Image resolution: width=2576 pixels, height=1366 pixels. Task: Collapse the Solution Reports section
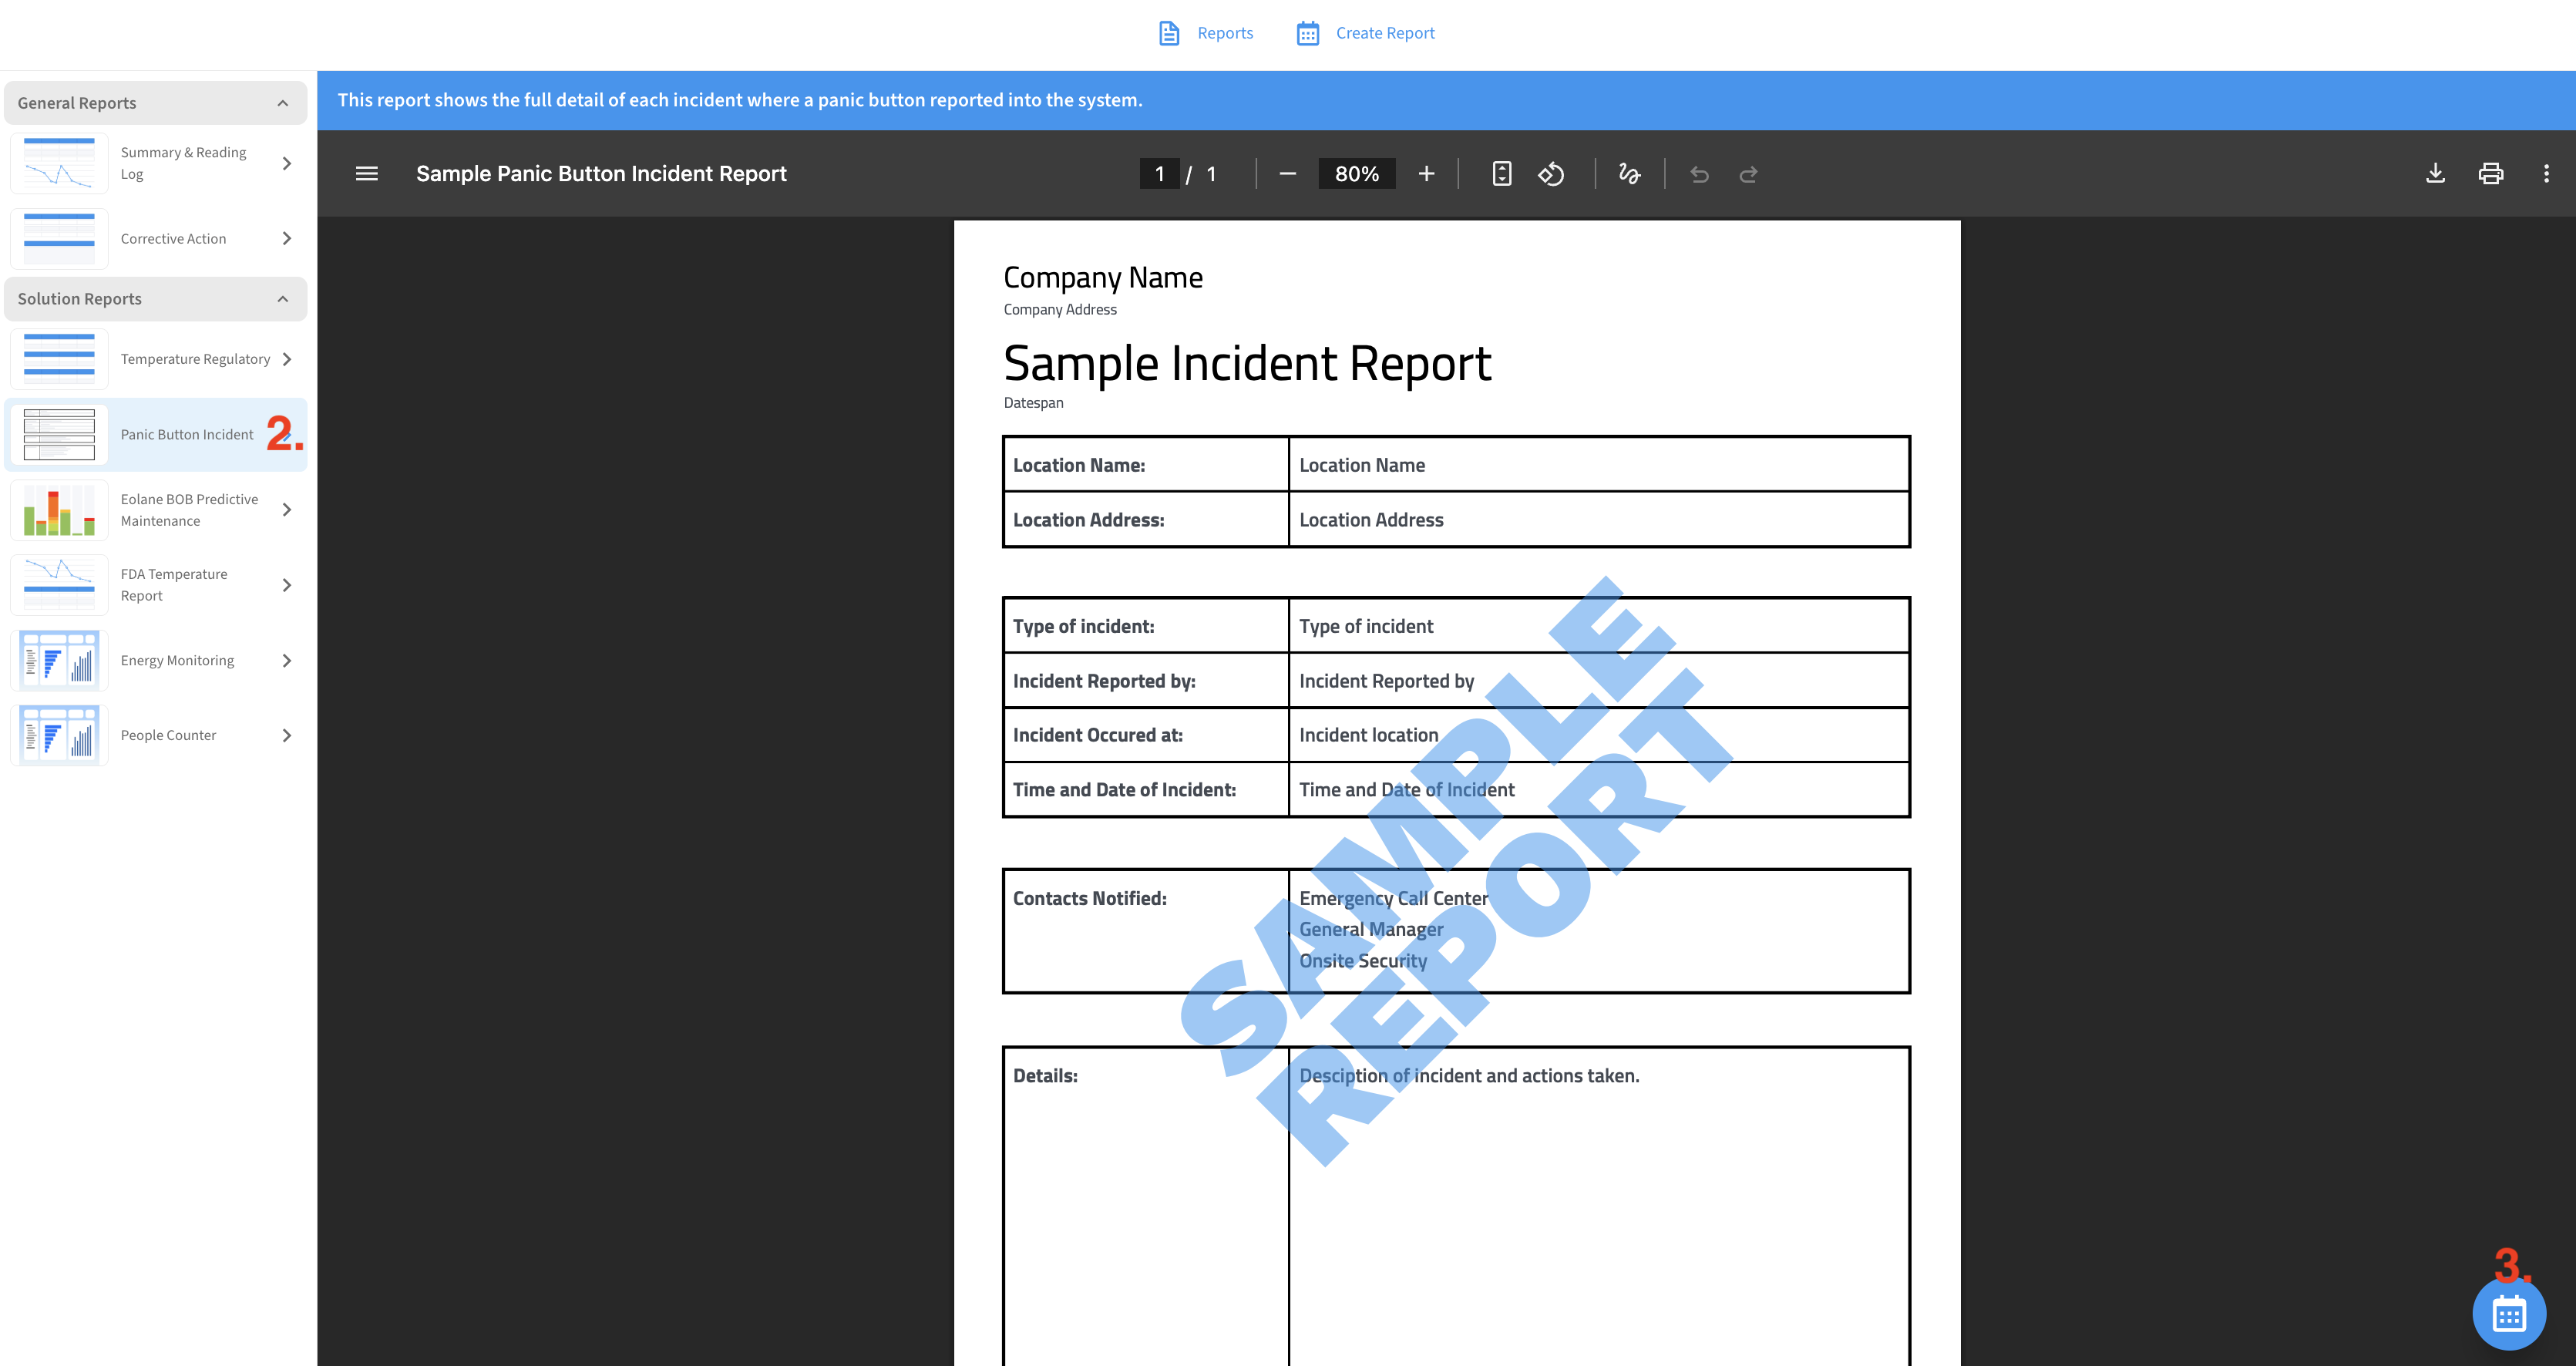point(283,299)
